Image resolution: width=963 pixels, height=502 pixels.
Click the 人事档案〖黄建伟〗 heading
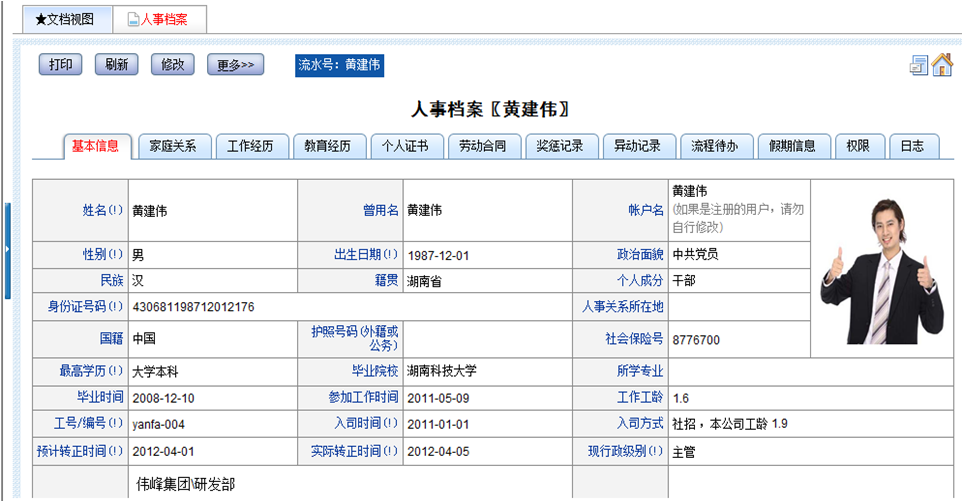489,109
